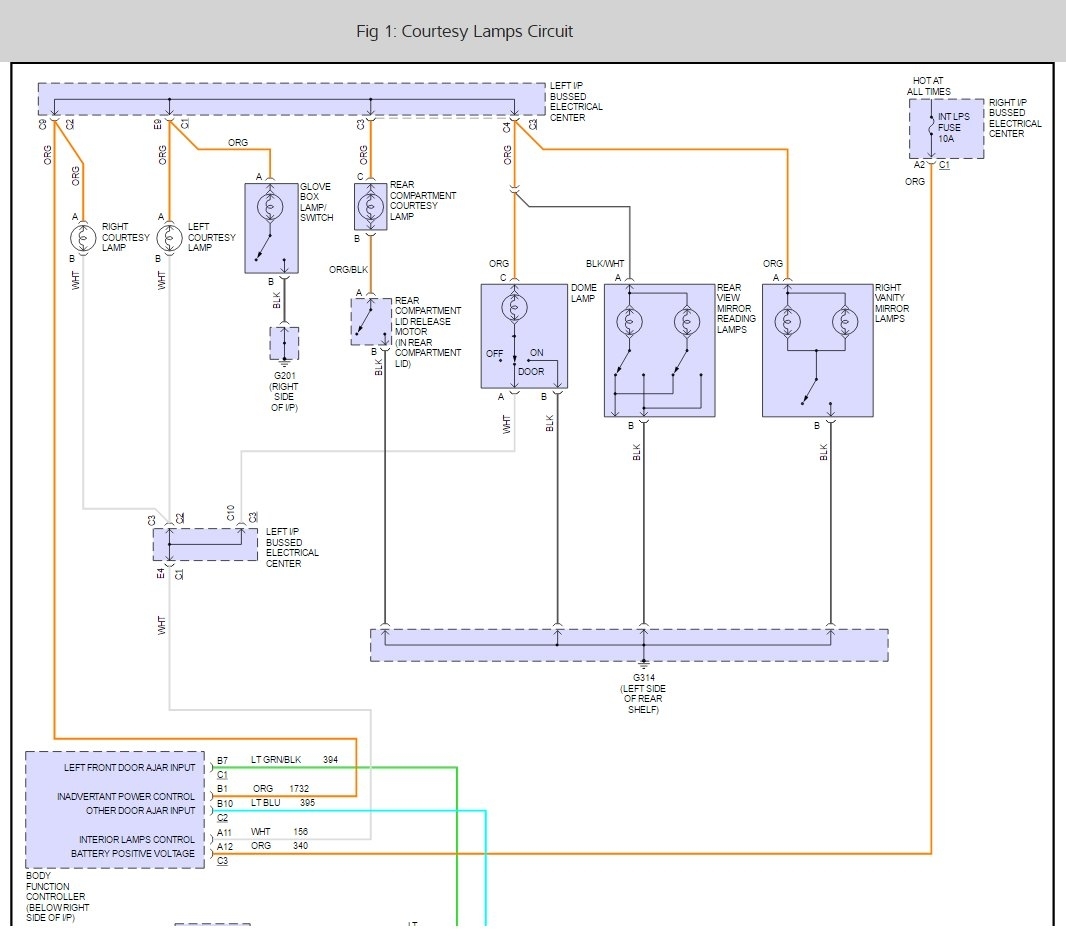Click the Rear Compartment Lid Release Motor switch
This screenshot has height=938, width=1066.
click(x=370, y=321)
